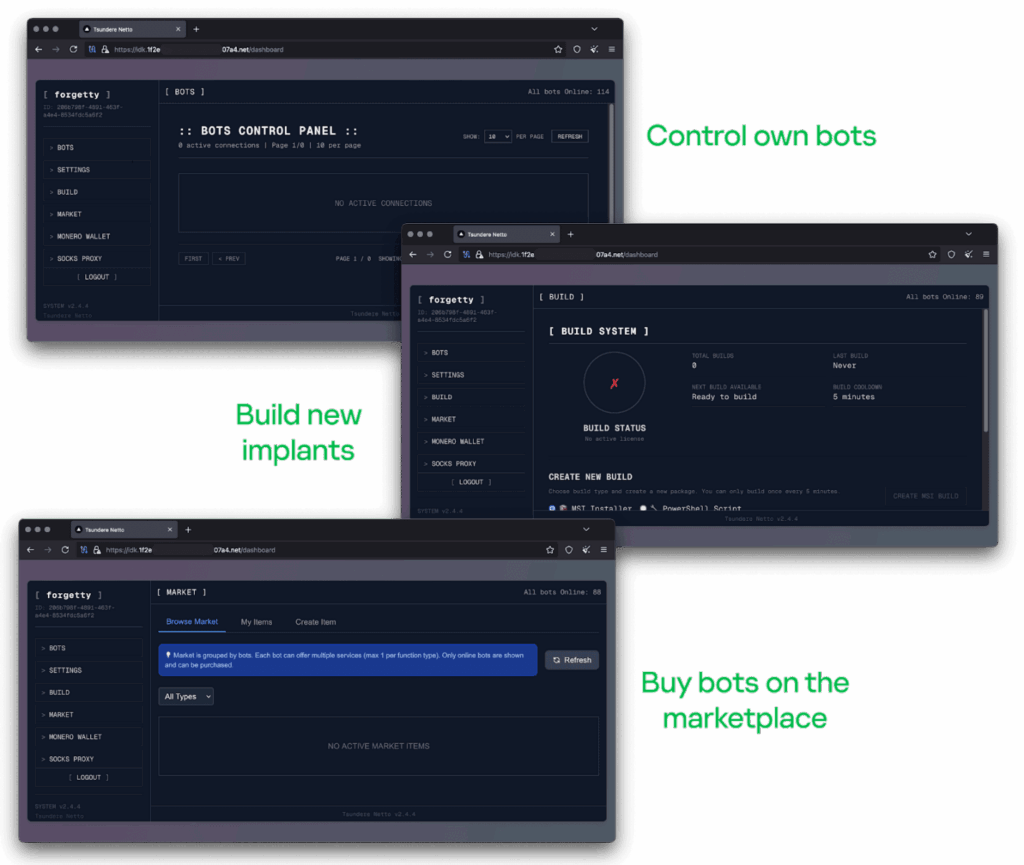
Task: Click the bookmark star in the Bots window
Action: (558, 49)
